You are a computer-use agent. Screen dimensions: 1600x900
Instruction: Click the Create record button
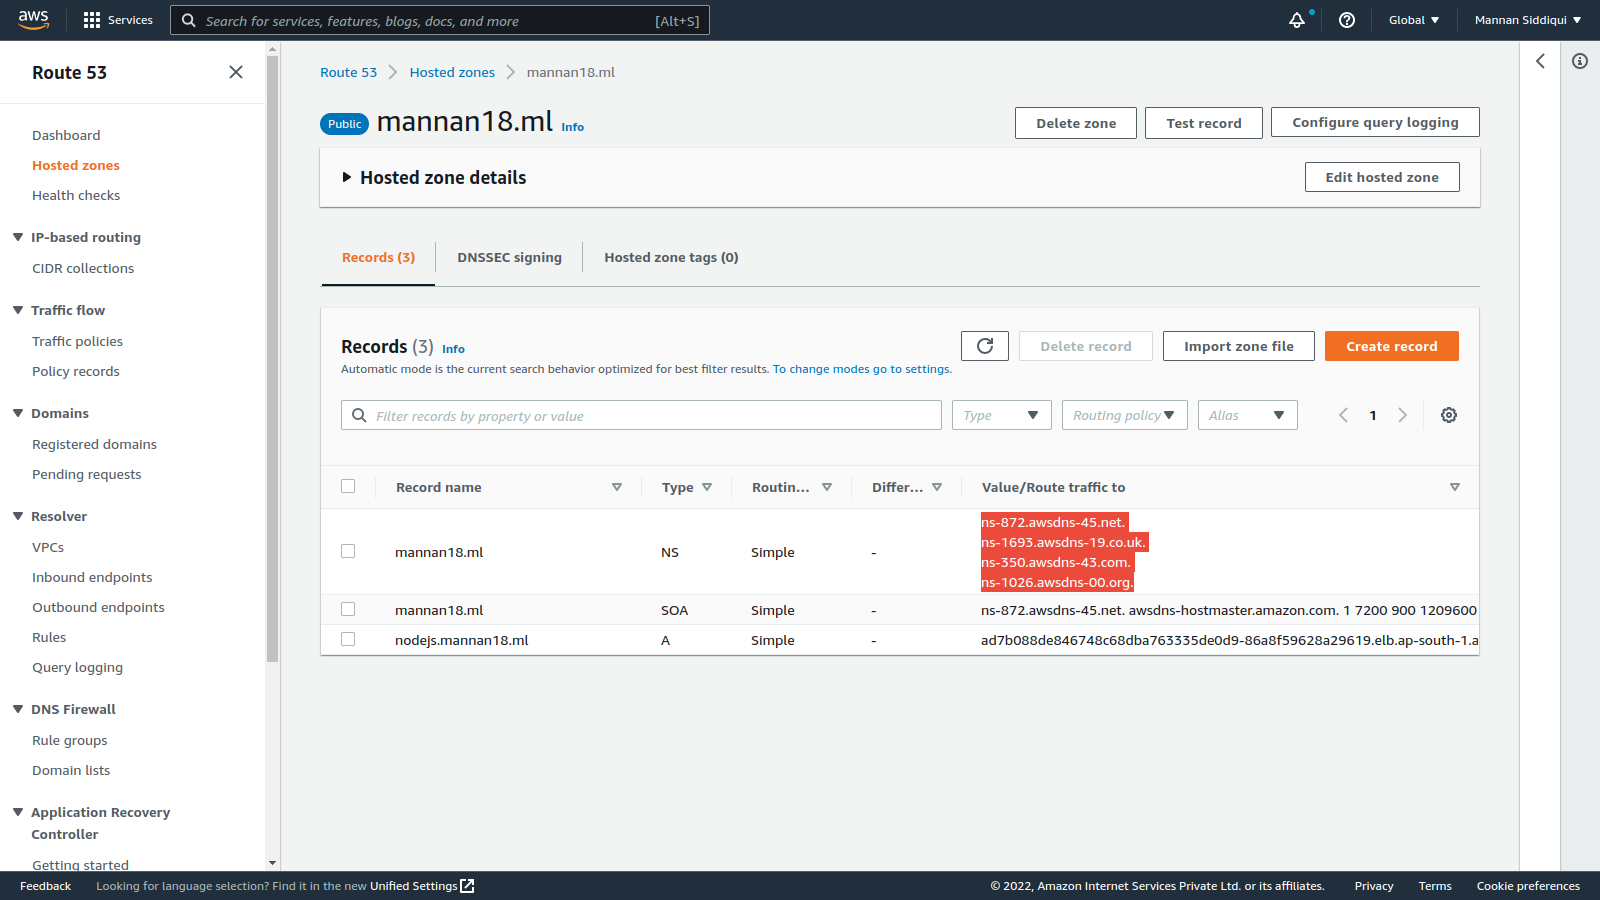(1391, 345)
